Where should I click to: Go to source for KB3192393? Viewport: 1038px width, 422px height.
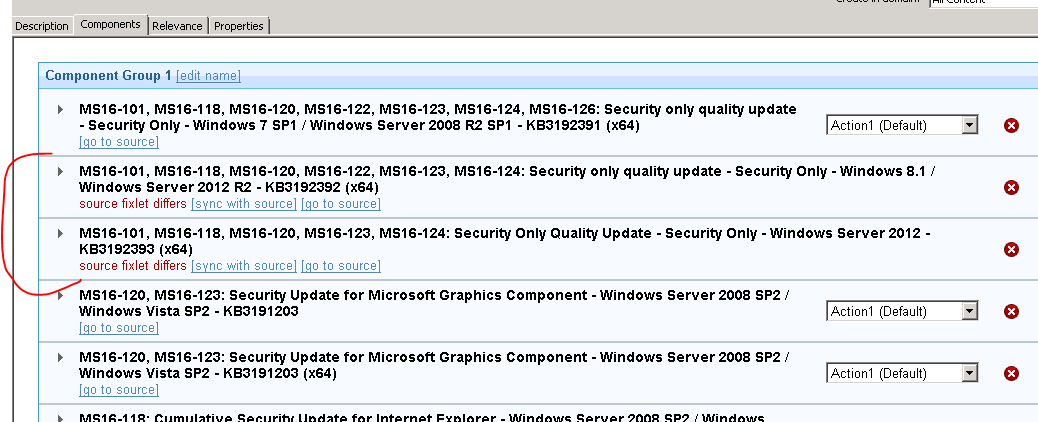coord(341,266)
